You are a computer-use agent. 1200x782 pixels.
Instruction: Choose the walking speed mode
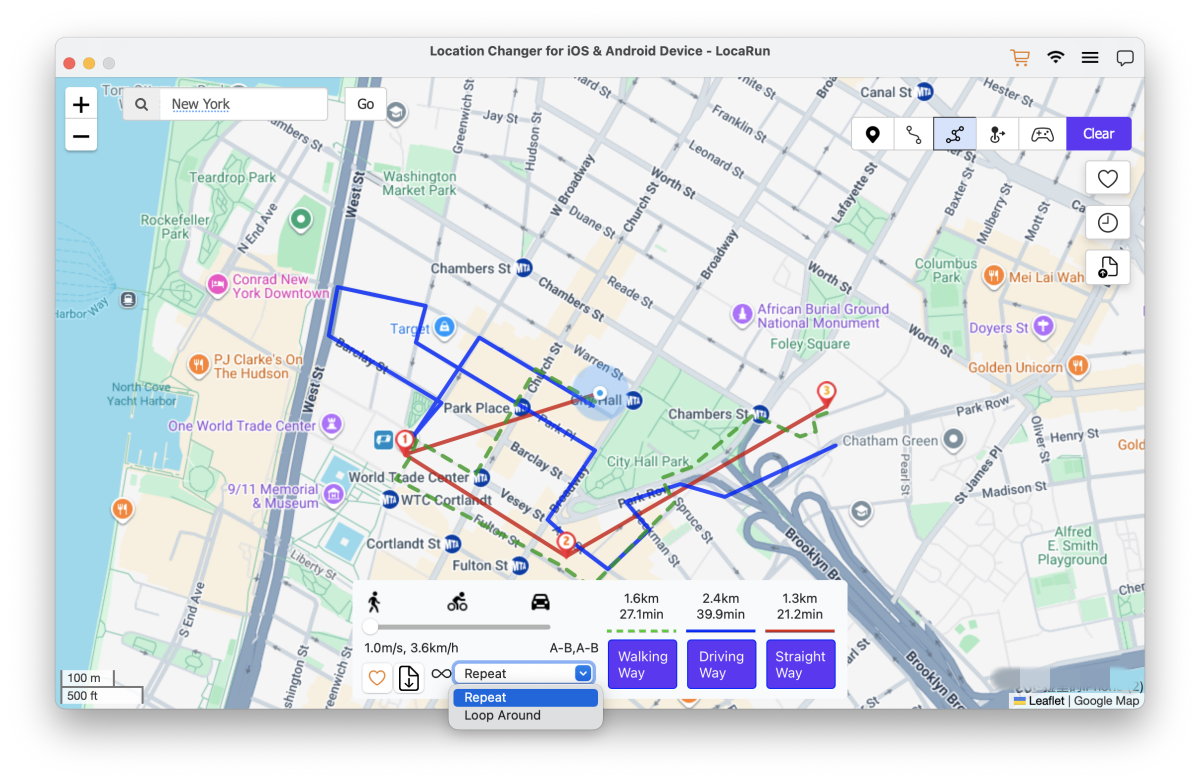[374, 601]
